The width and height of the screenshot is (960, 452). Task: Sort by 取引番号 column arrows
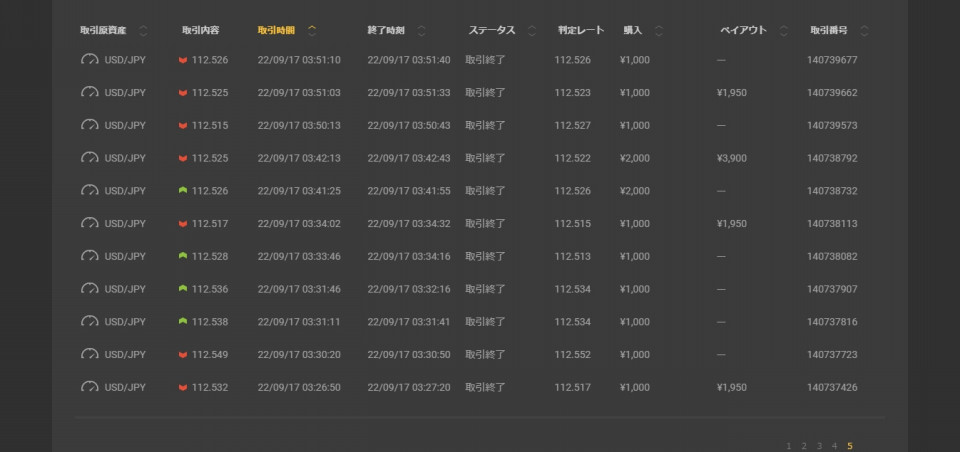(x=864, y=31)
